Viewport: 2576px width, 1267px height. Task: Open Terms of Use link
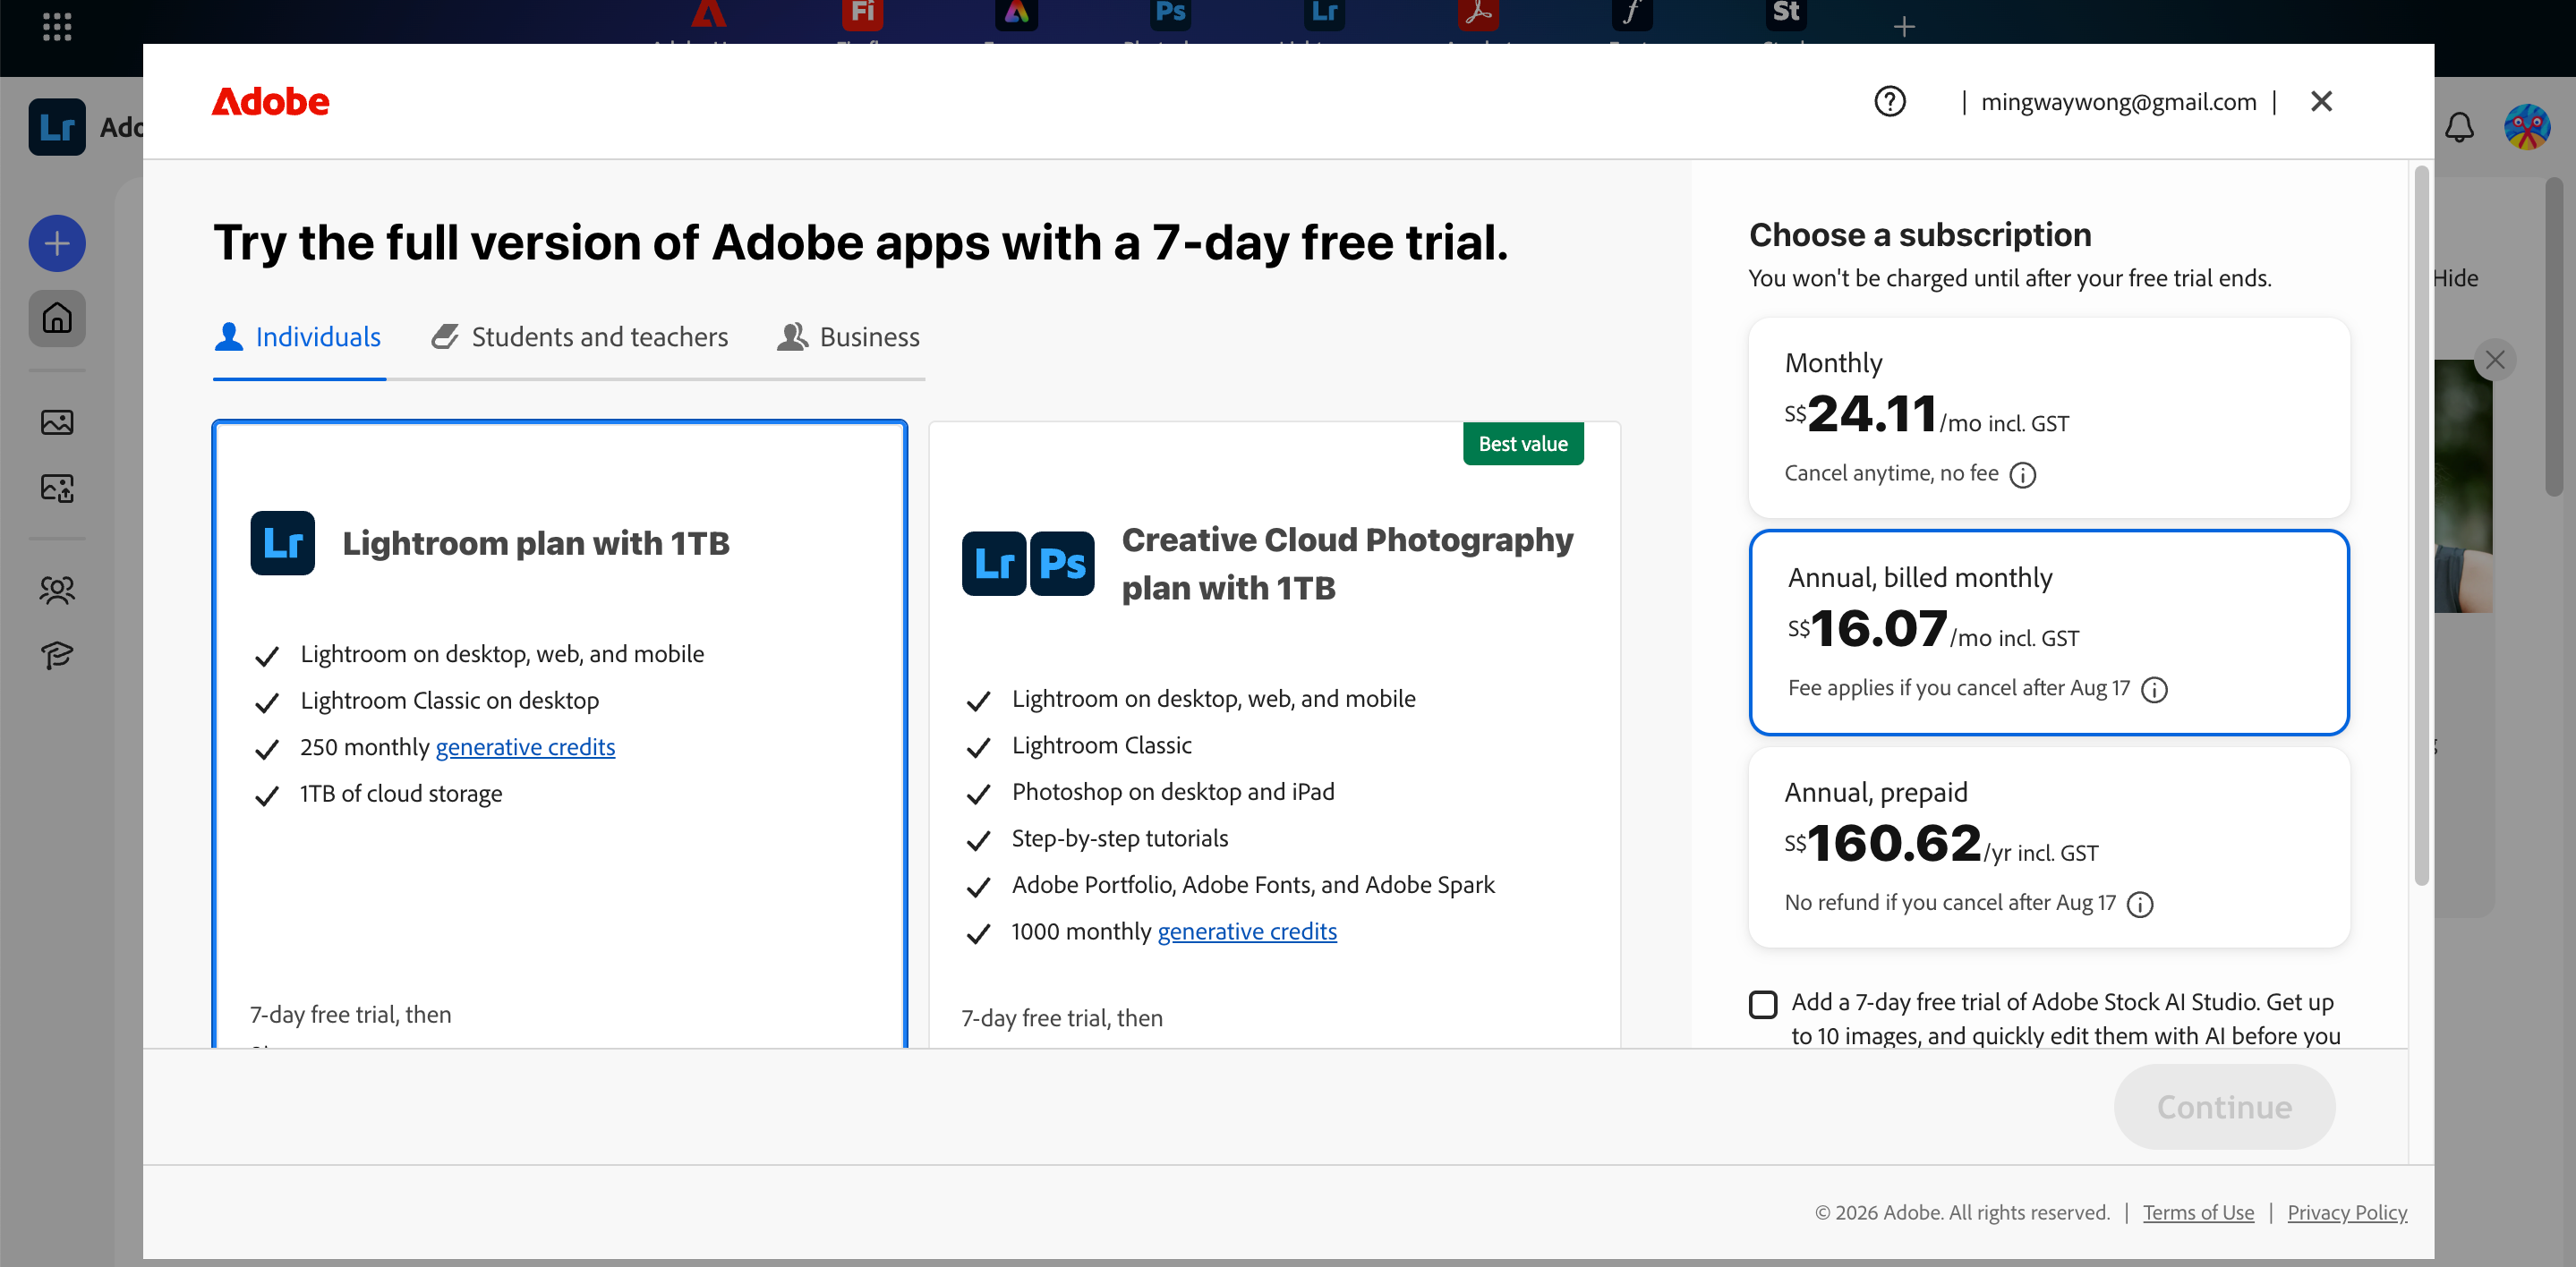point(2198,1212)
